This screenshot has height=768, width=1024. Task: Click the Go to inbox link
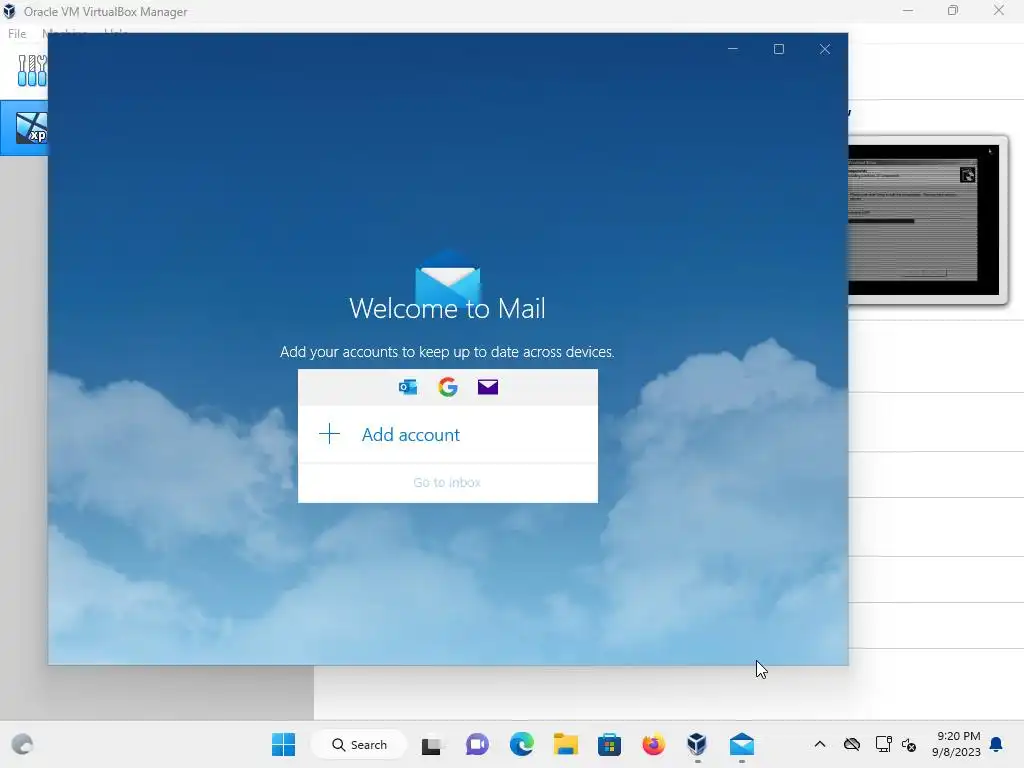447,483
